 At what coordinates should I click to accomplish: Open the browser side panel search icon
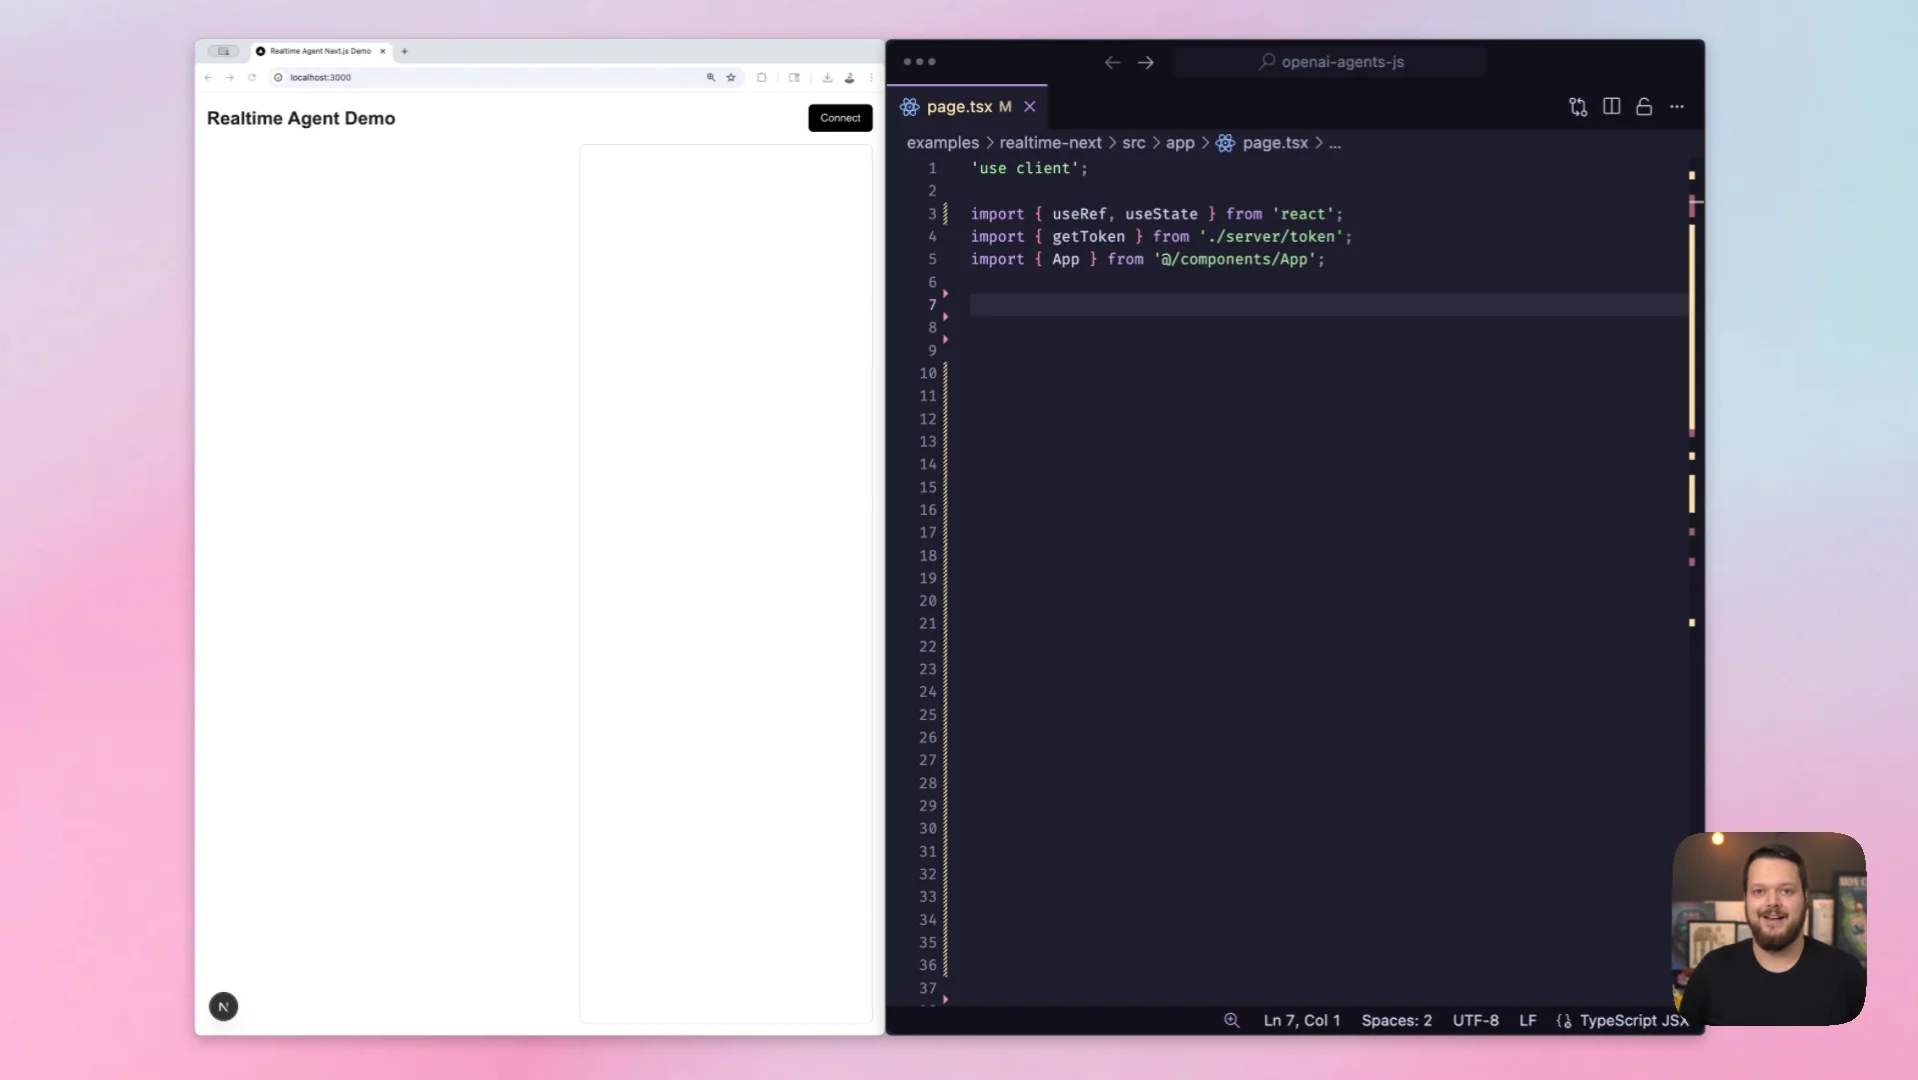tap(795, 77)
